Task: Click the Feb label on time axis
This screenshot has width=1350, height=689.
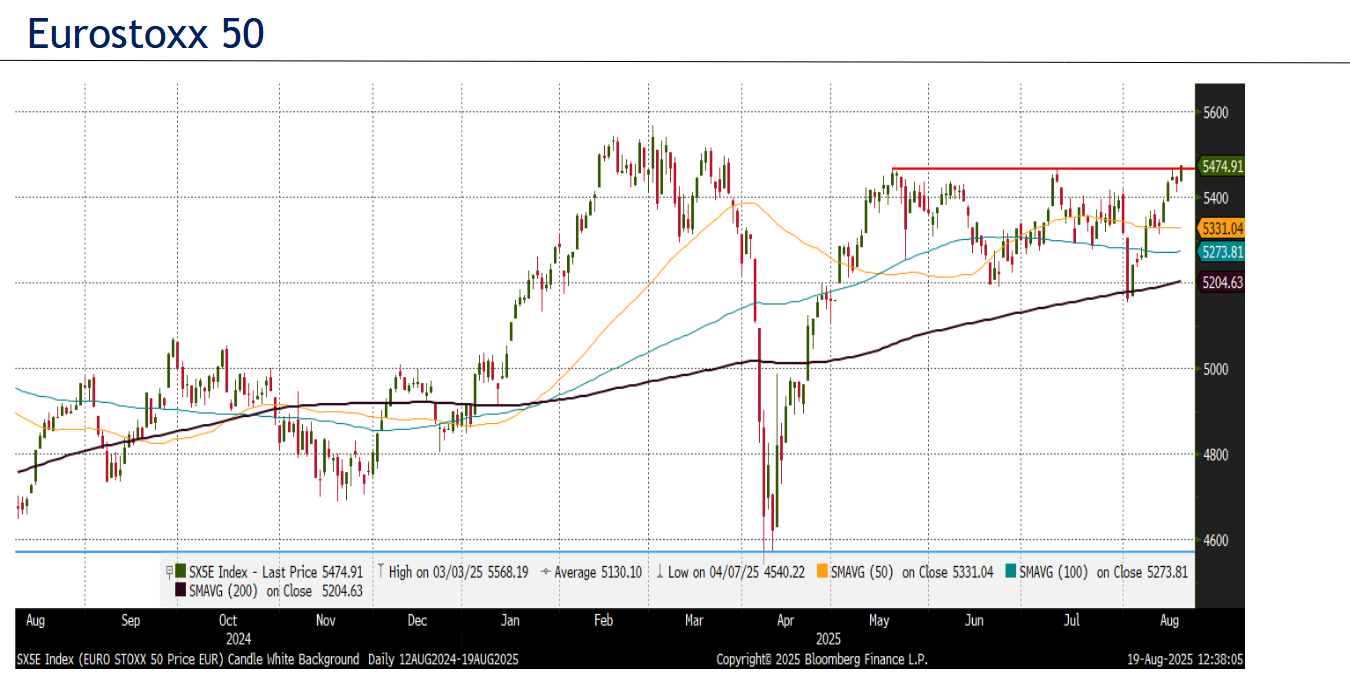Action: 603,621
